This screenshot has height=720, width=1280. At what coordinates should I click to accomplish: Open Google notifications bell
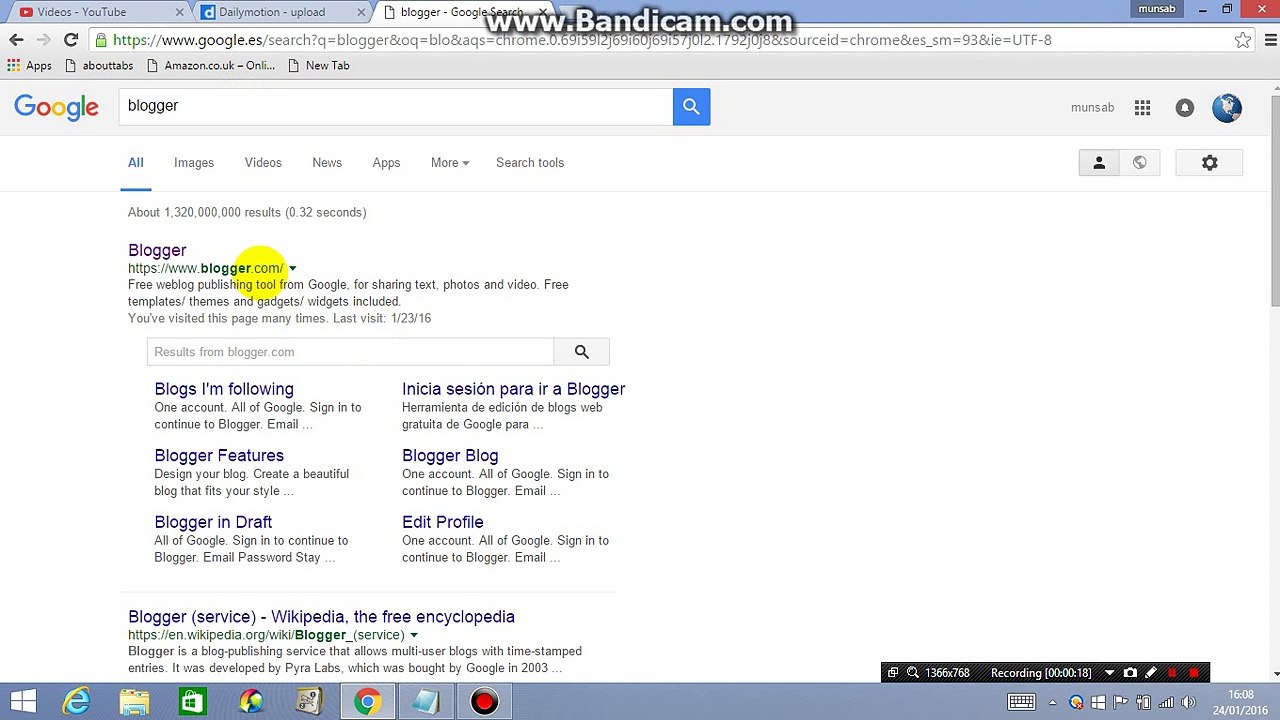[1185, 108]
